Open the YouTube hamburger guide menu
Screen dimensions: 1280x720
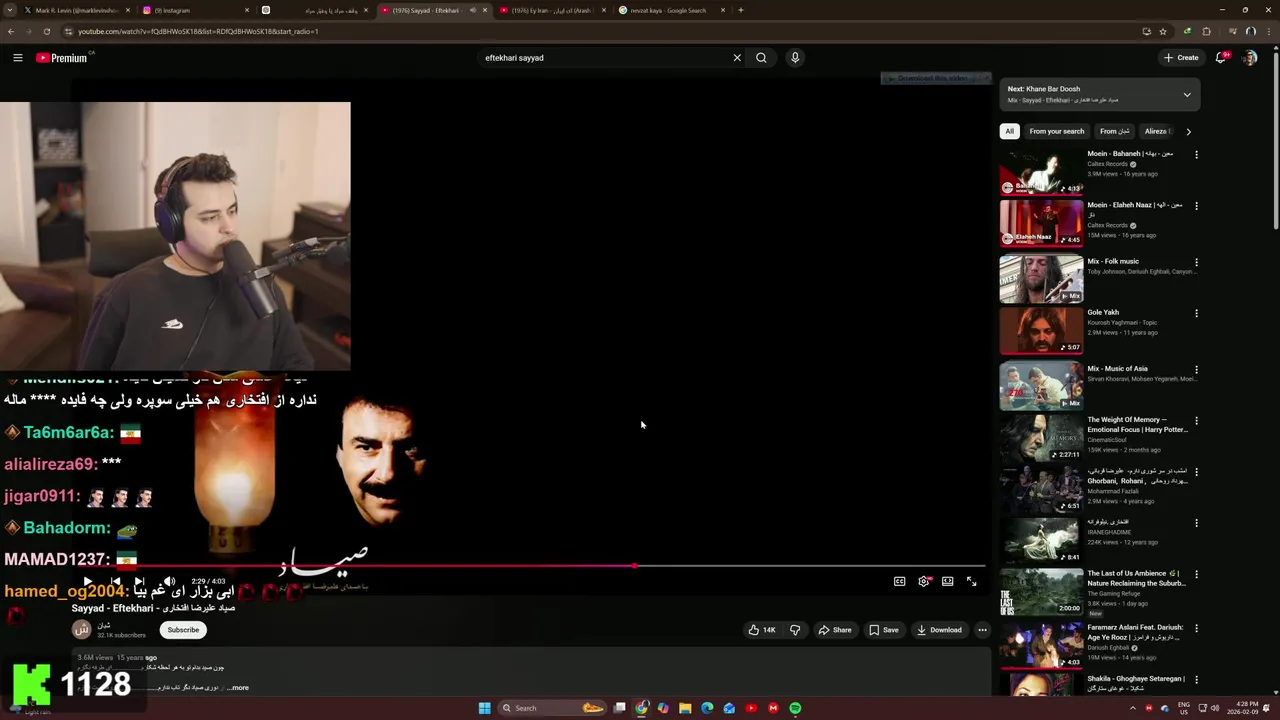pos(18,58)
